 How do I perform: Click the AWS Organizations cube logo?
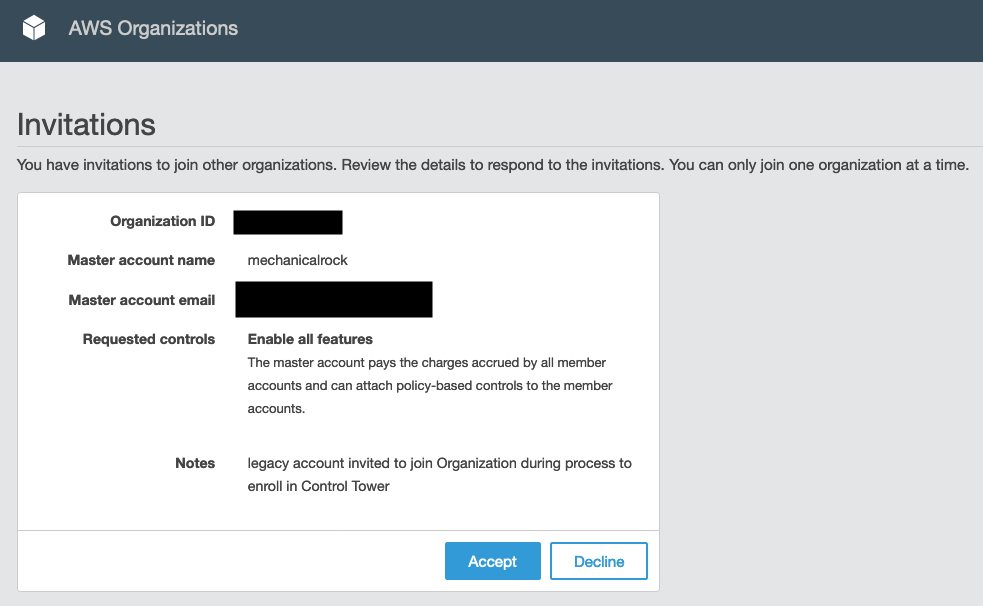34,28
